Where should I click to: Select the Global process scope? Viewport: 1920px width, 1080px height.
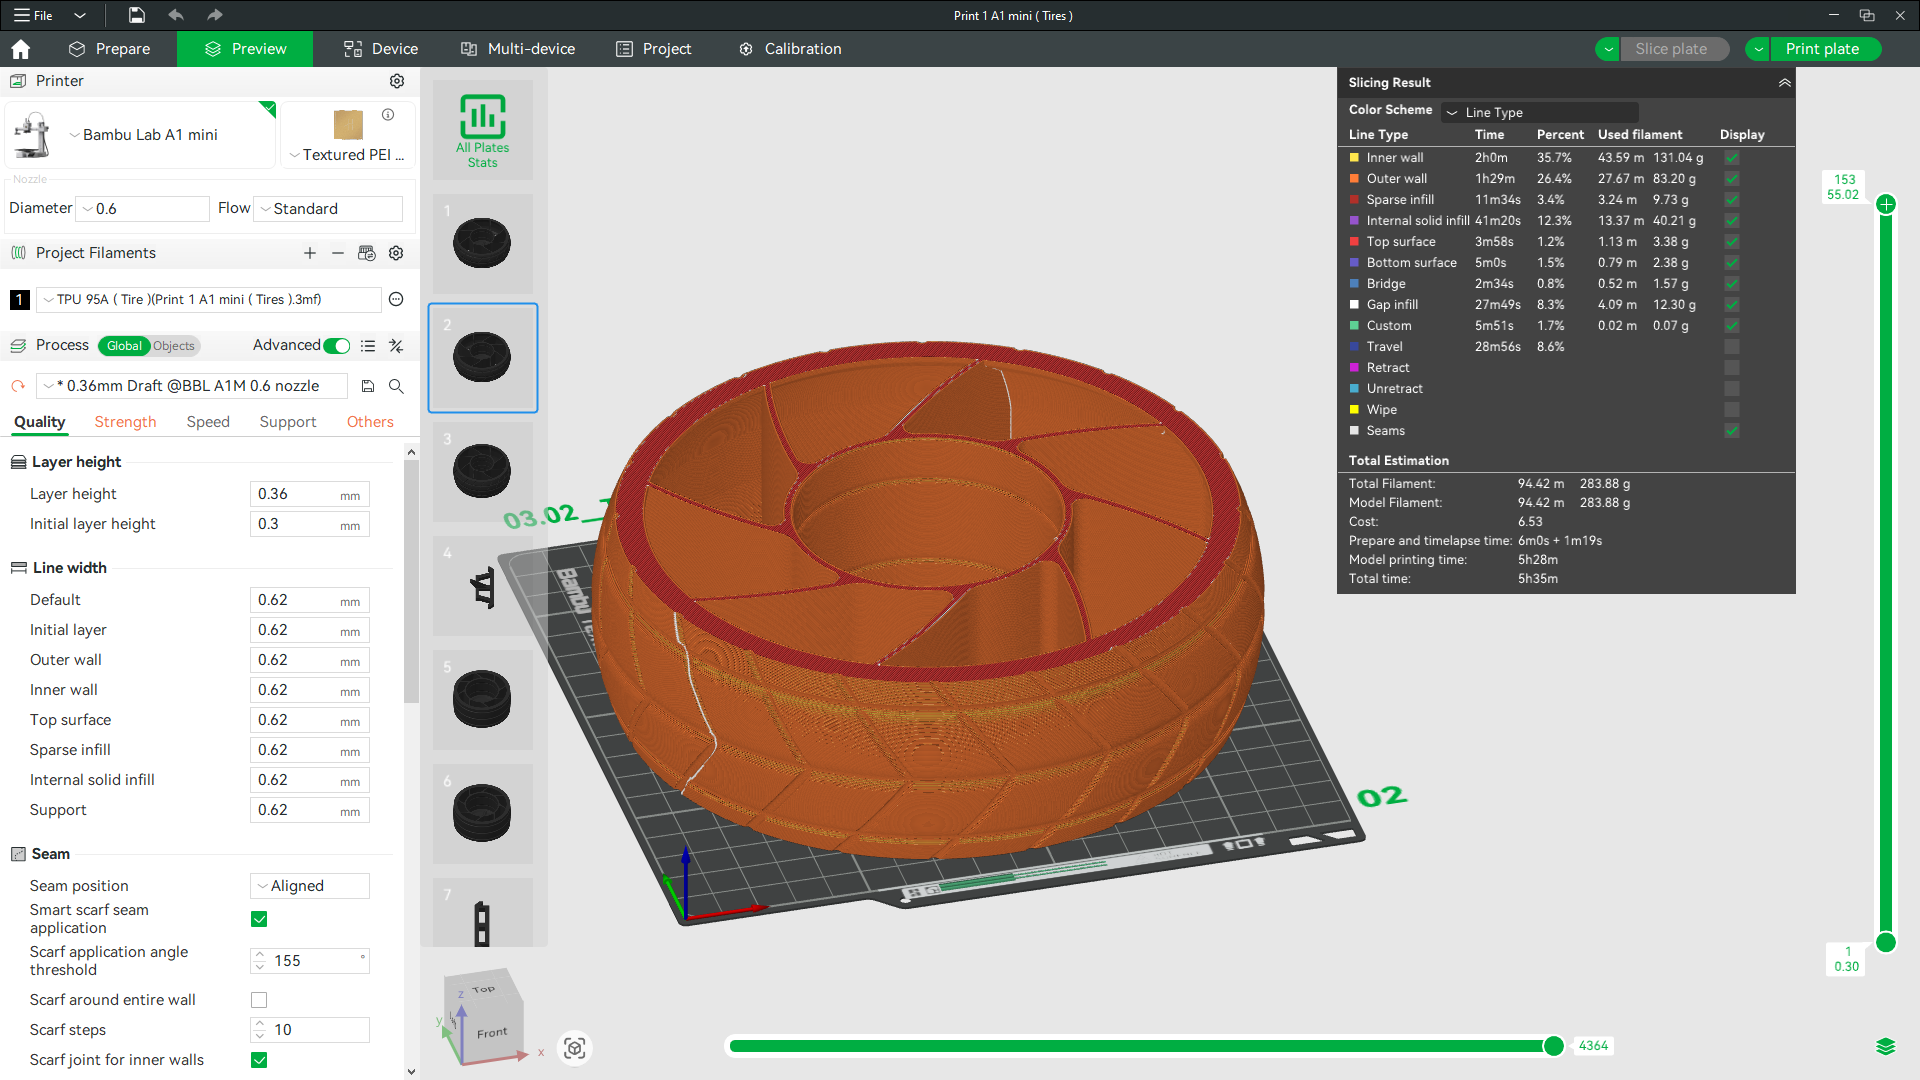[124, 346]
